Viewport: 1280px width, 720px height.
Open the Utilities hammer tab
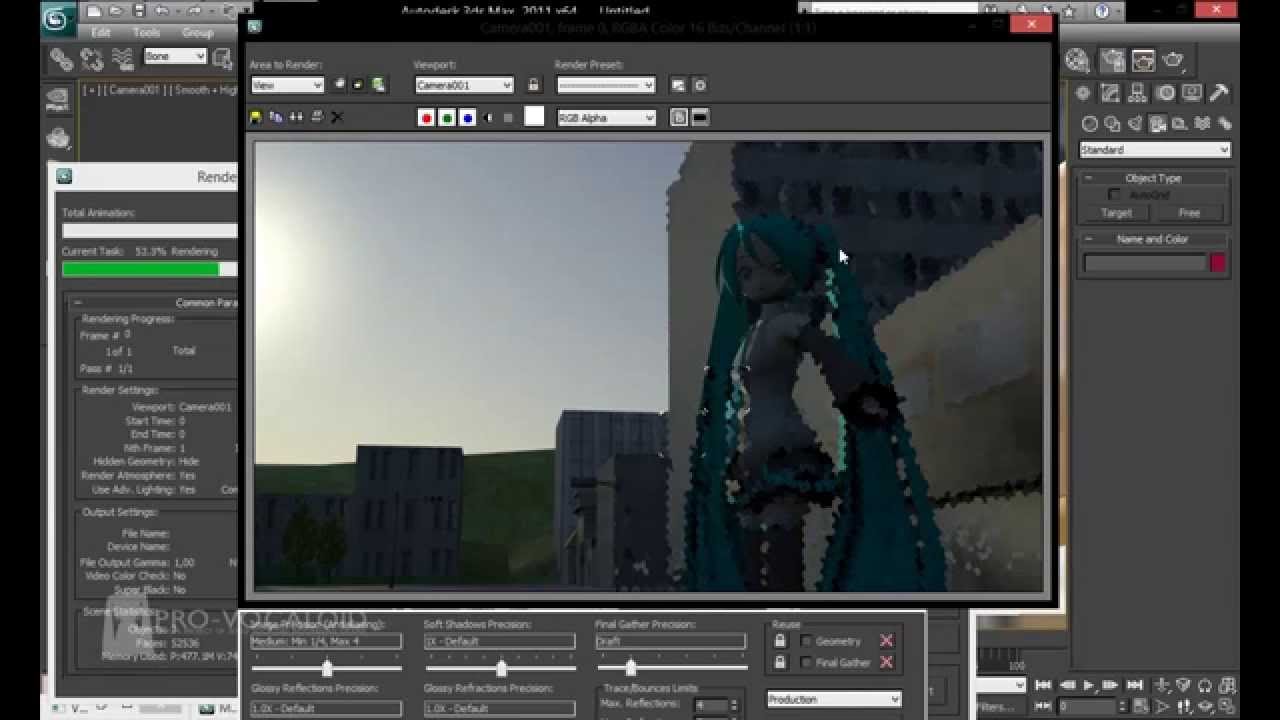coord(1219,93)
